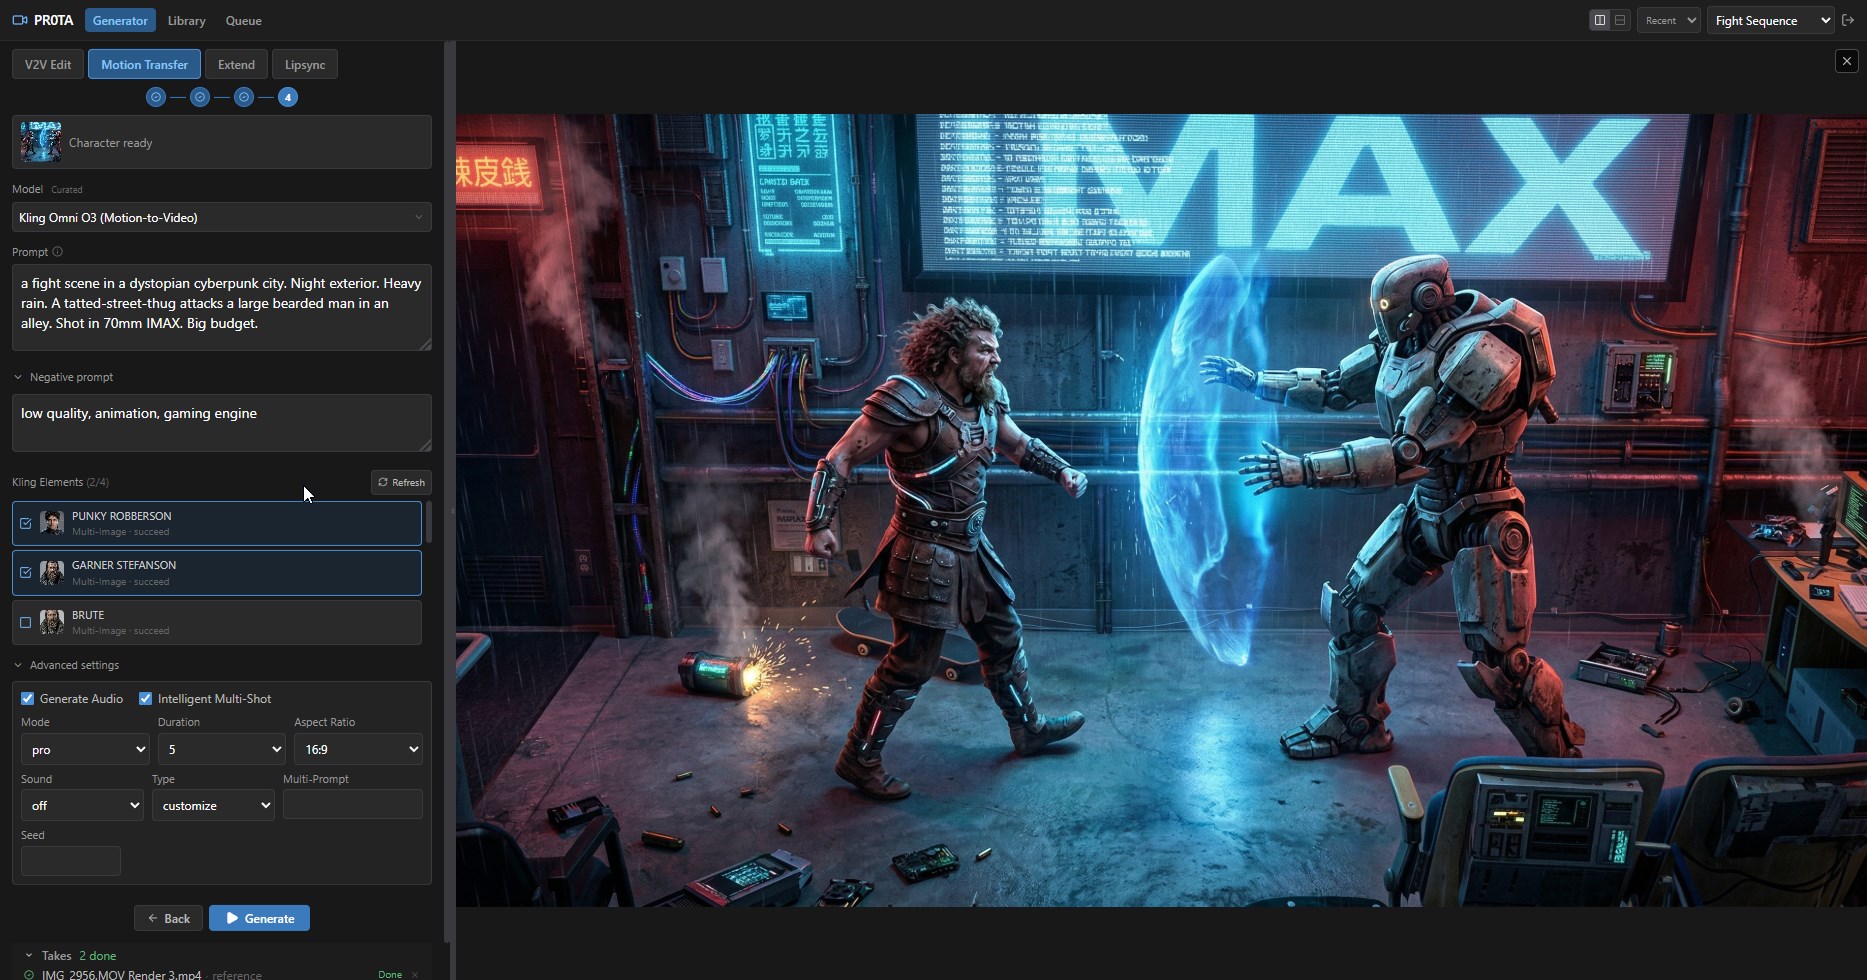Click the PROTA camera logo
Image resolution: width=1867 pixels, height=980 pixels.
pyautogui.click(x=20, y=20)
